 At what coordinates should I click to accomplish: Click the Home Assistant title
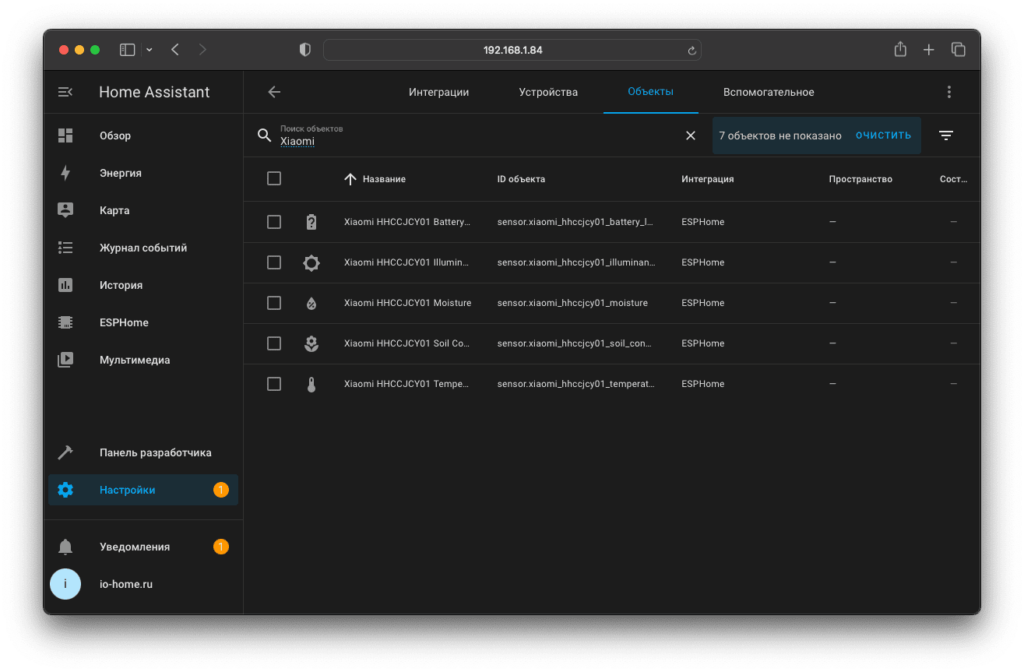coord(154,92)
